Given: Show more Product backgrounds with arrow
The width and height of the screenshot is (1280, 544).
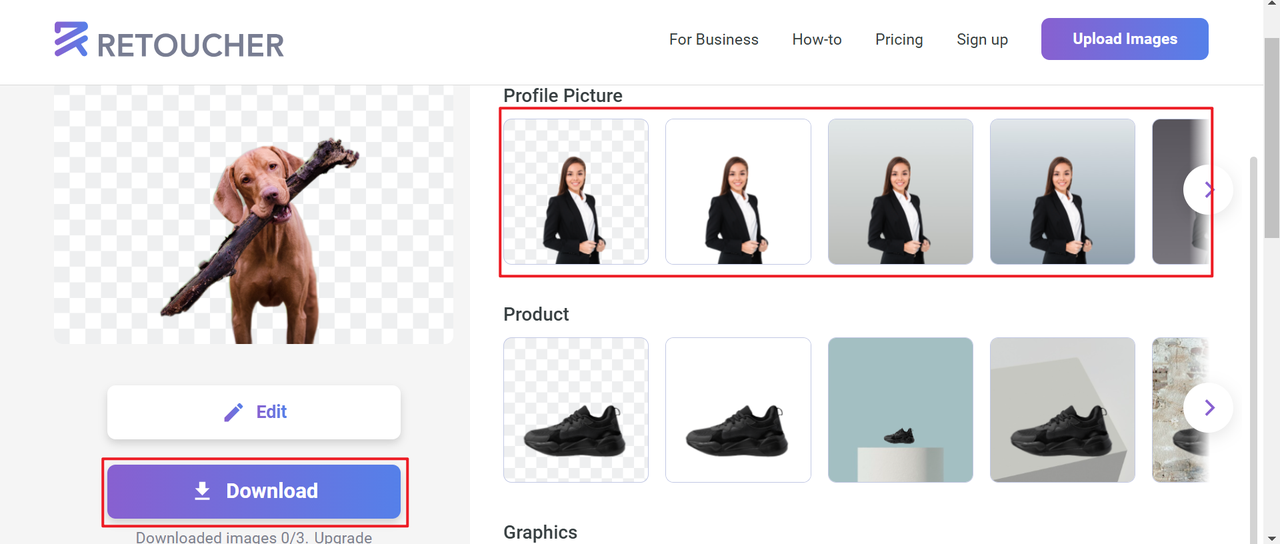Looking at the screenshot, I should (x=1208, y=407).
